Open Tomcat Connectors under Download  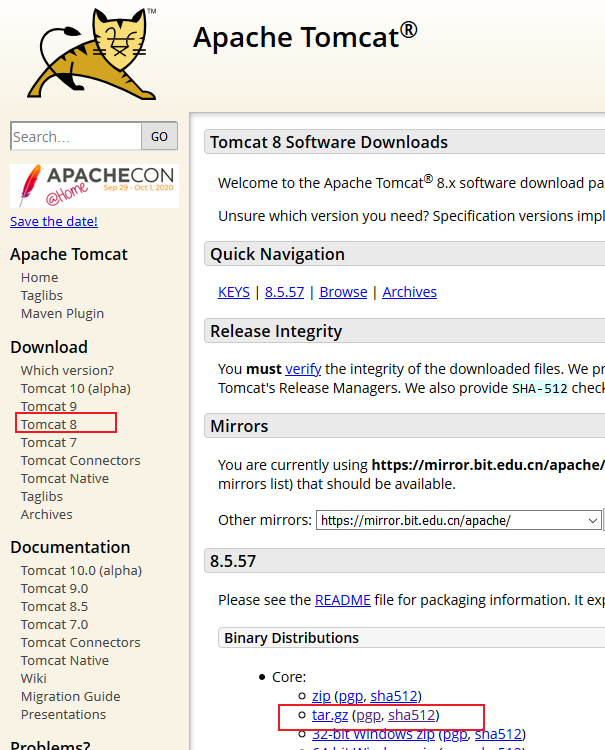80,461
